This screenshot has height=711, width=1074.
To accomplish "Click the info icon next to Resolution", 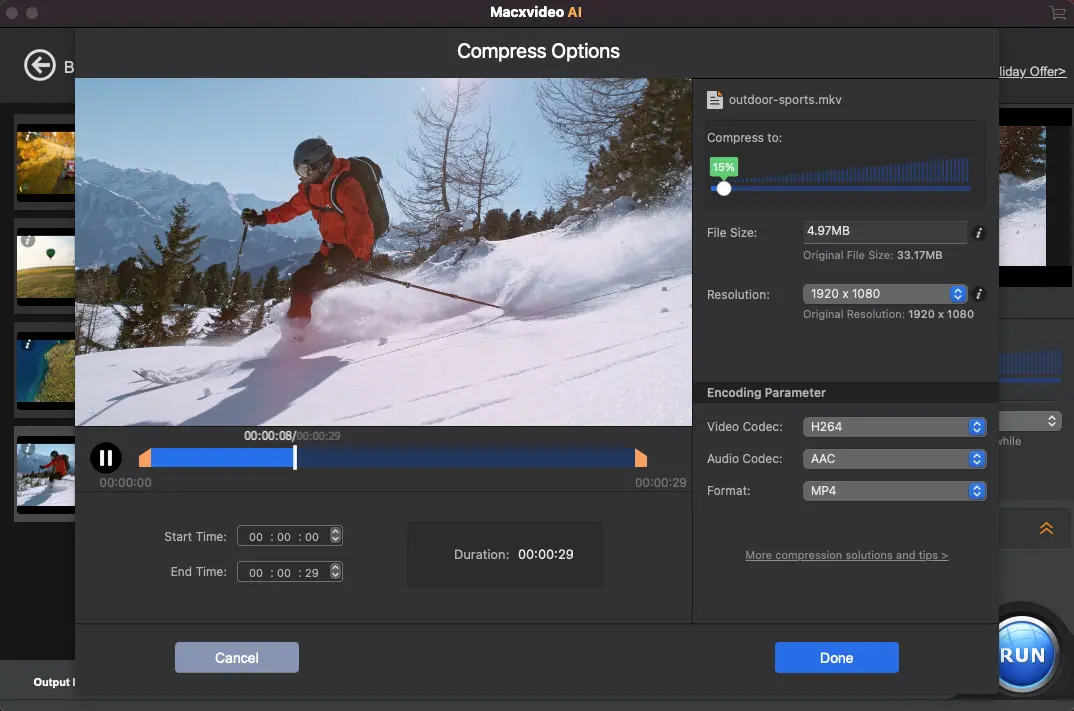I will pos(979,295).
